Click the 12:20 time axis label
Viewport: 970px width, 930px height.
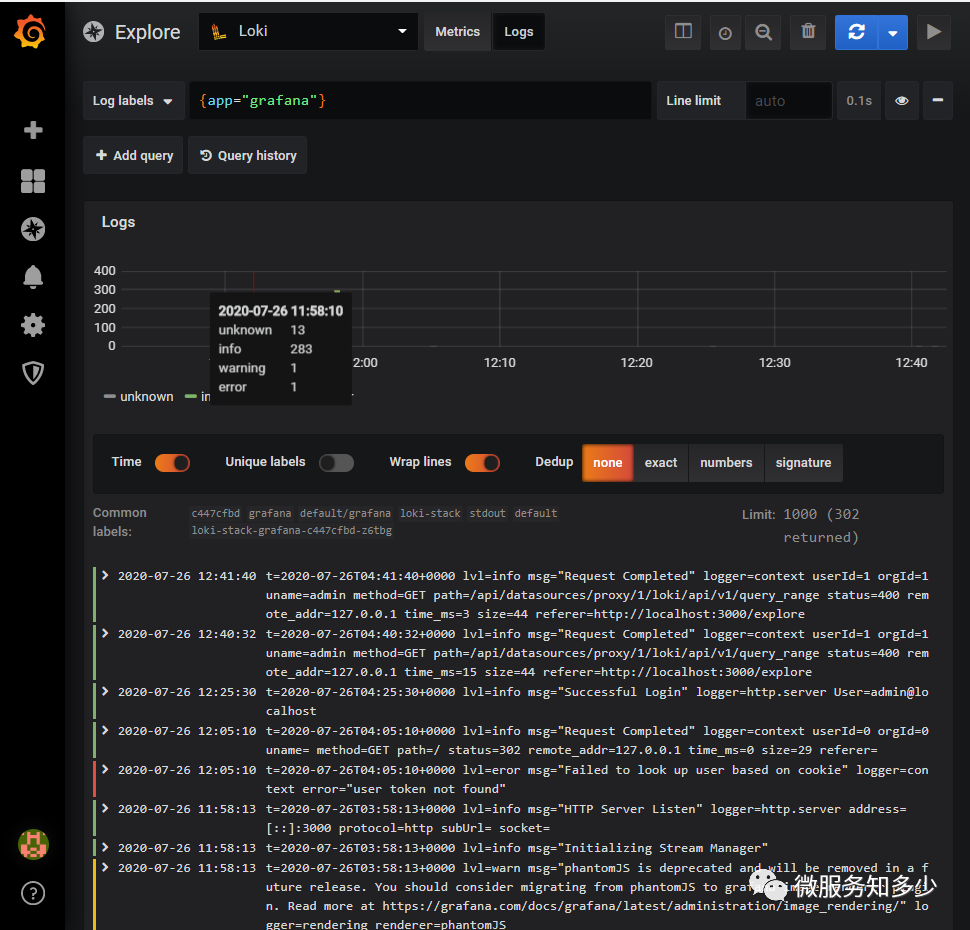tap(637, 363)
